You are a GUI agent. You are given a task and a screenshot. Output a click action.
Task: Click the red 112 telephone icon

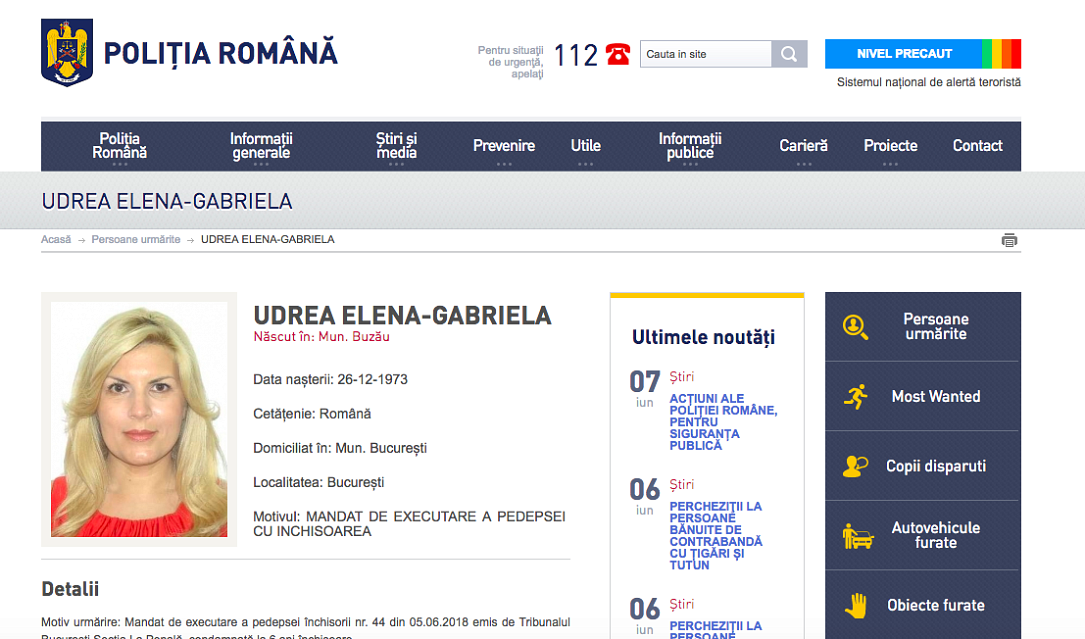pyautogui.click(x=618, y=54)
